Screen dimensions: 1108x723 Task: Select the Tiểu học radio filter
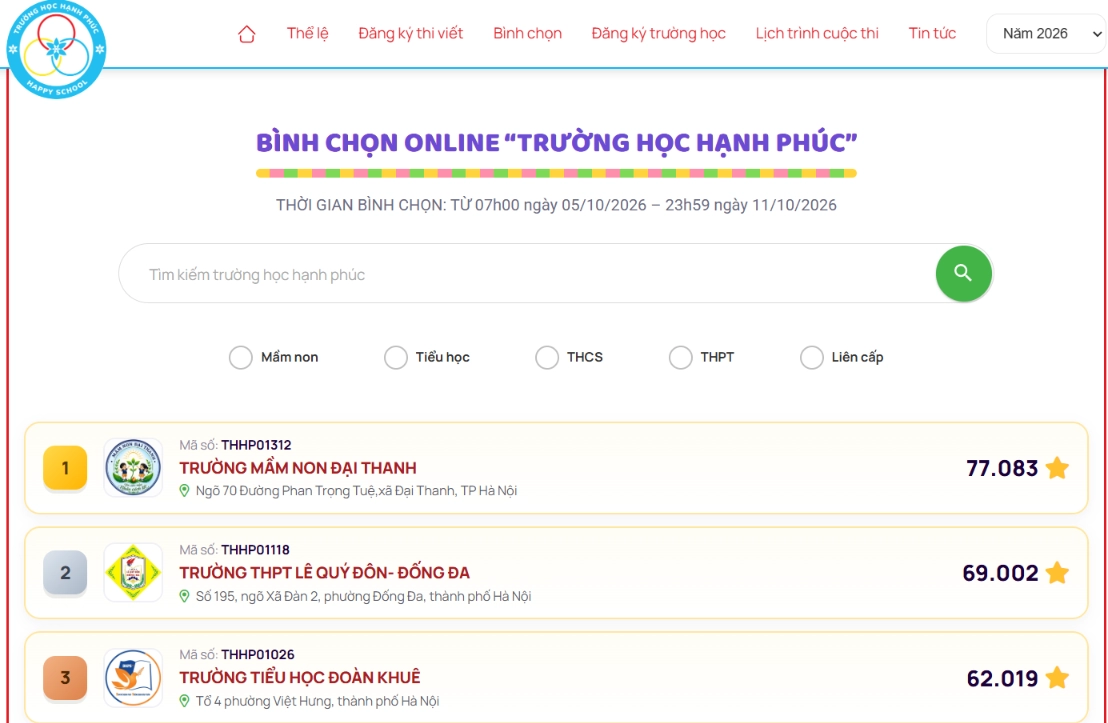[396, 357]
